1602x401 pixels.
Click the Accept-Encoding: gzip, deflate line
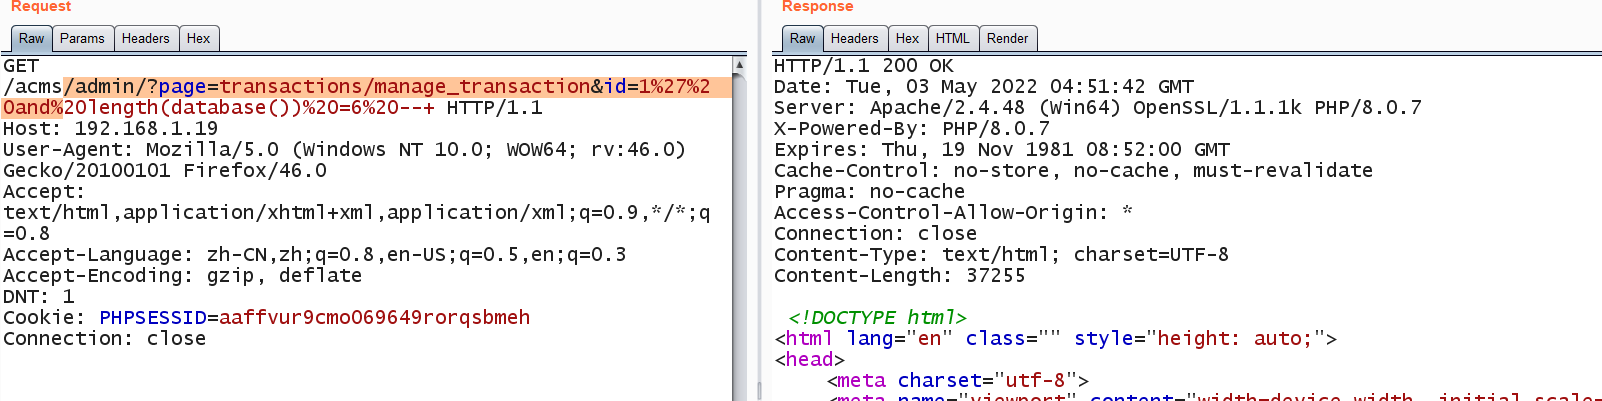(x=183, y=276)
